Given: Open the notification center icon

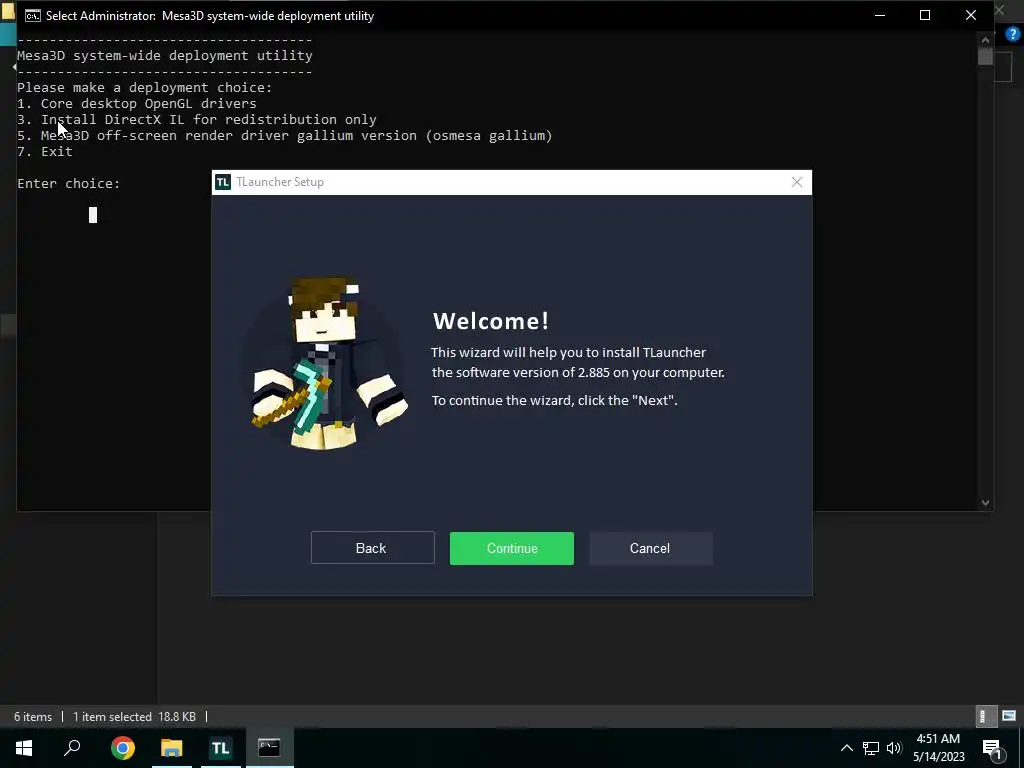Looking at the screenshot, I should coord(992,748).
